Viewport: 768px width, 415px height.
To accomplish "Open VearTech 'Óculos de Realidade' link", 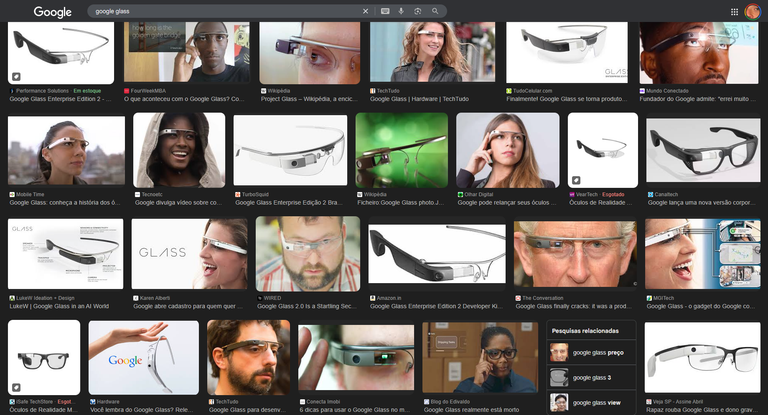I will 601,202.
